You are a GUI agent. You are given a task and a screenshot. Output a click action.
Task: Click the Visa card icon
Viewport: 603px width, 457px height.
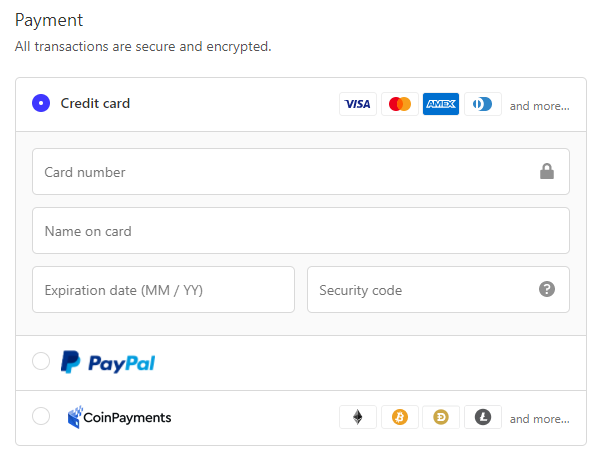pyautogui.click(x=358, y=104)
